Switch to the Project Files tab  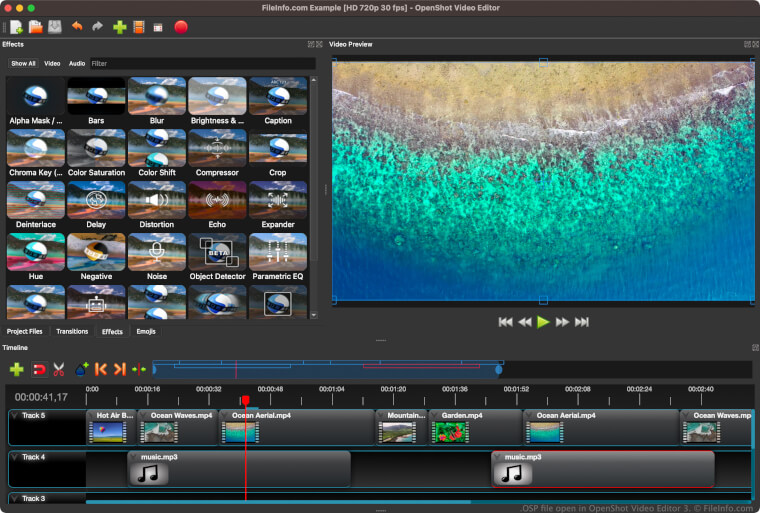click(25, 331)
